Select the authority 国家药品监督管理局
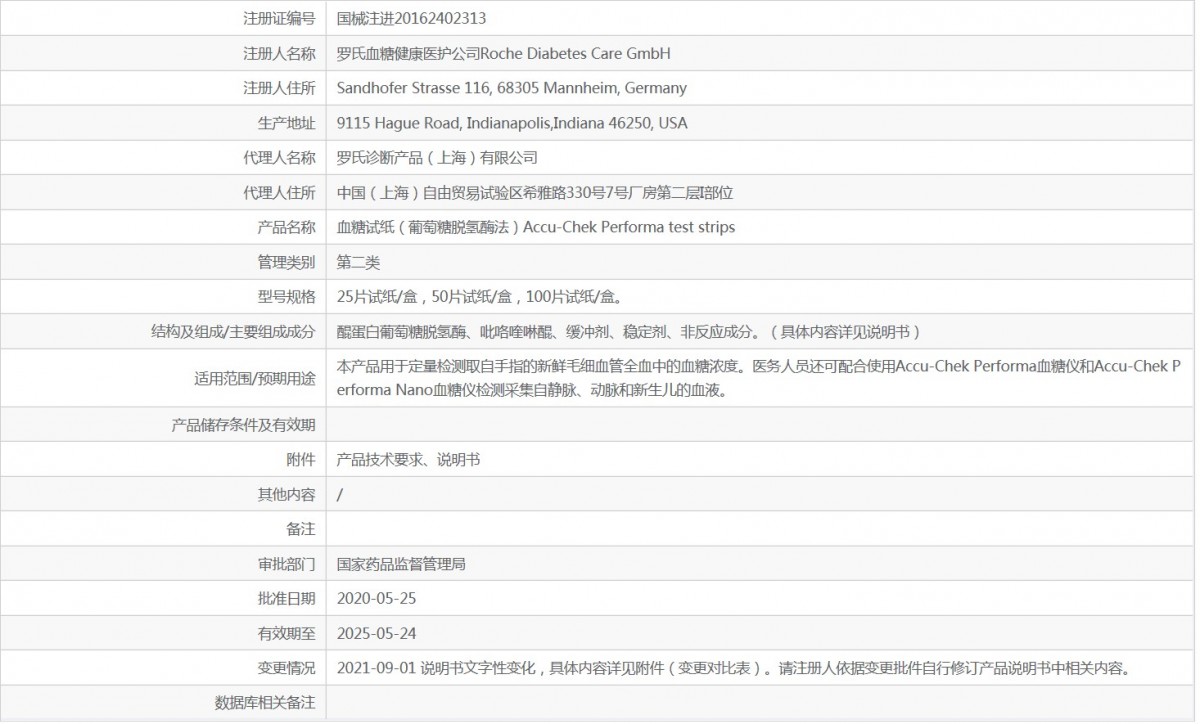This screenshot has height=724, width=1200. click(x=401, y=564)
